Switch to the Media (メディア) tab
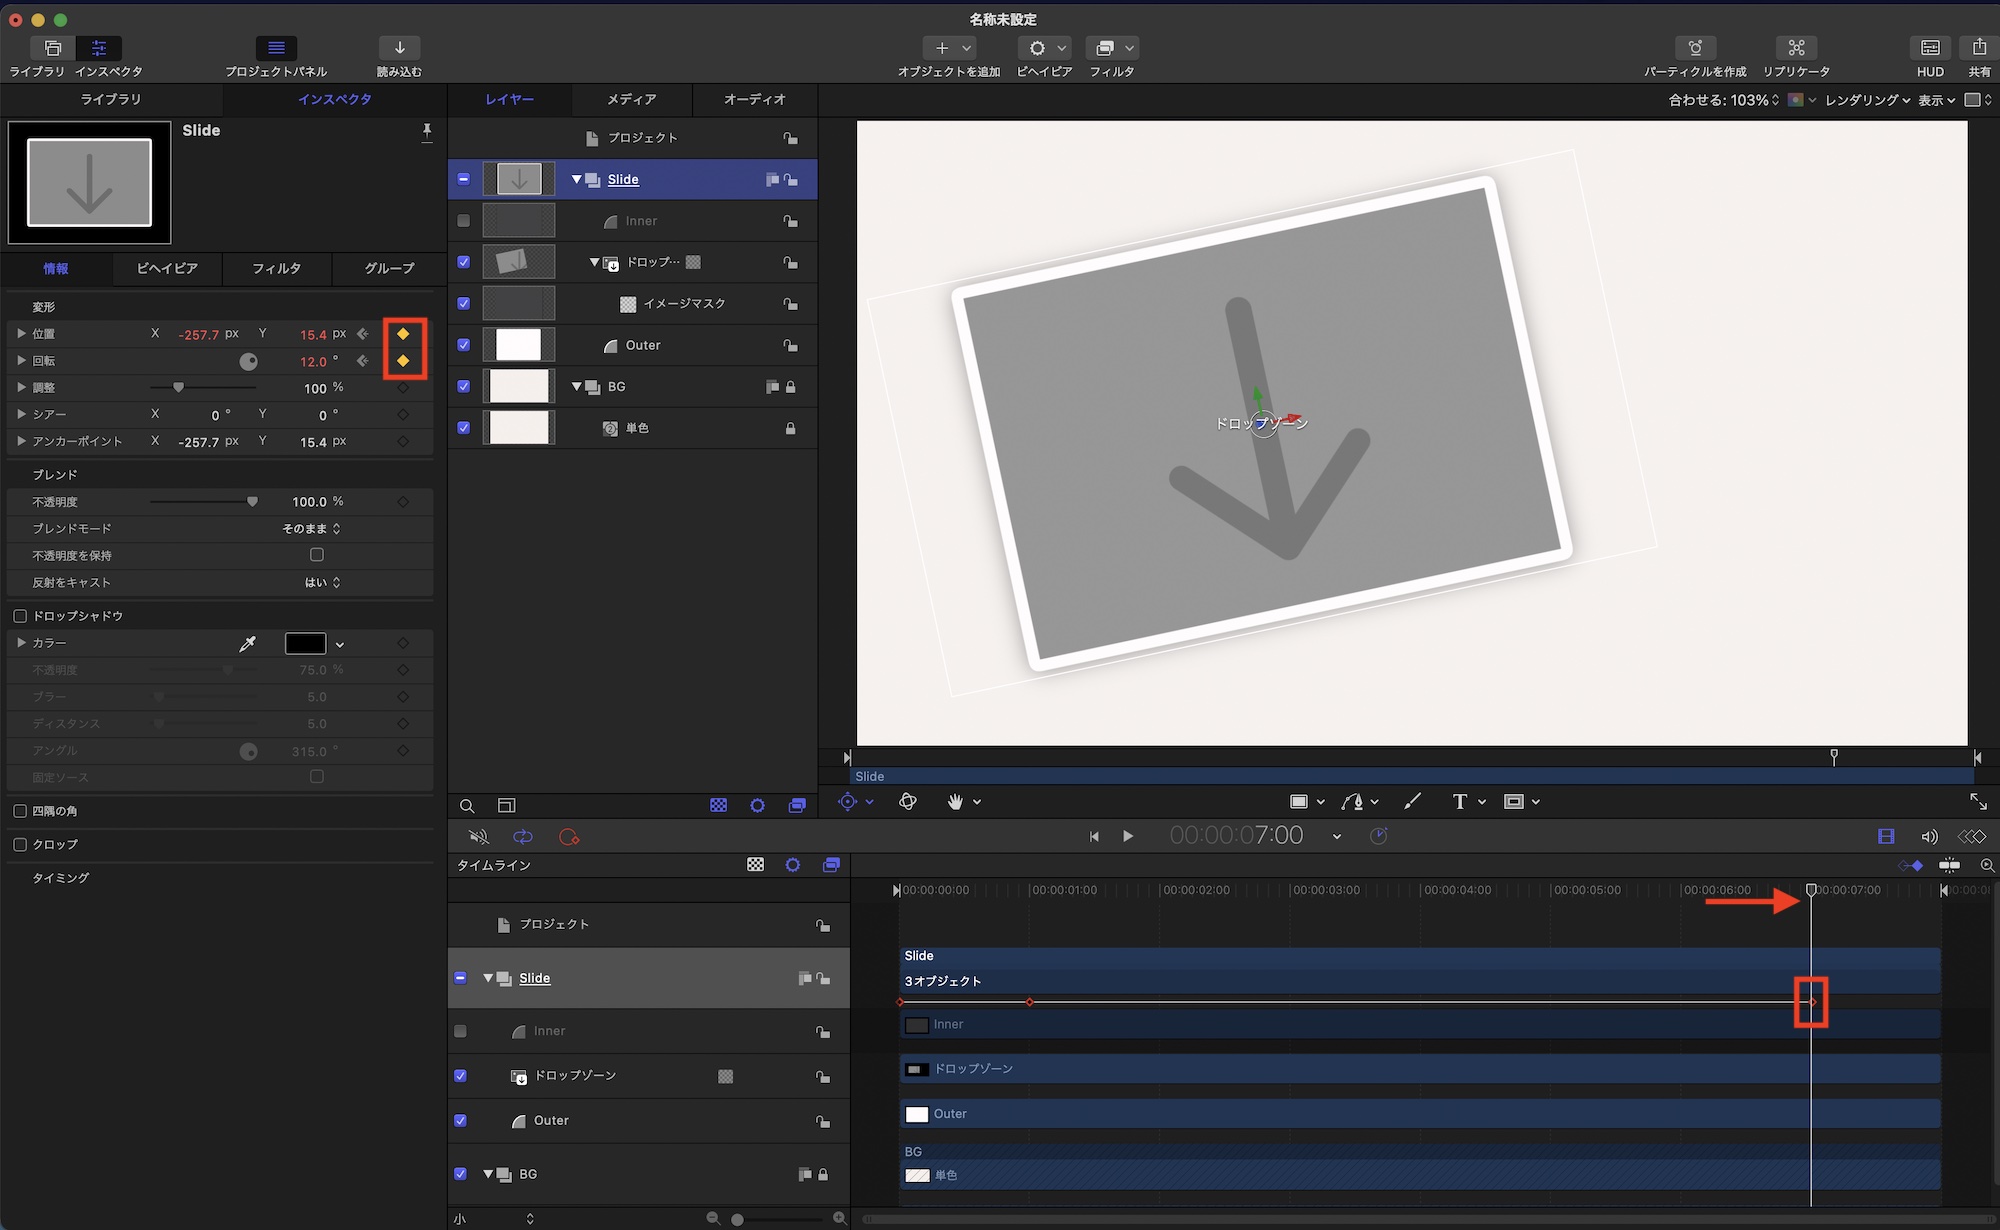Image resolution: width=2000 pixels, height=1230 pixels. click(631, 100)
